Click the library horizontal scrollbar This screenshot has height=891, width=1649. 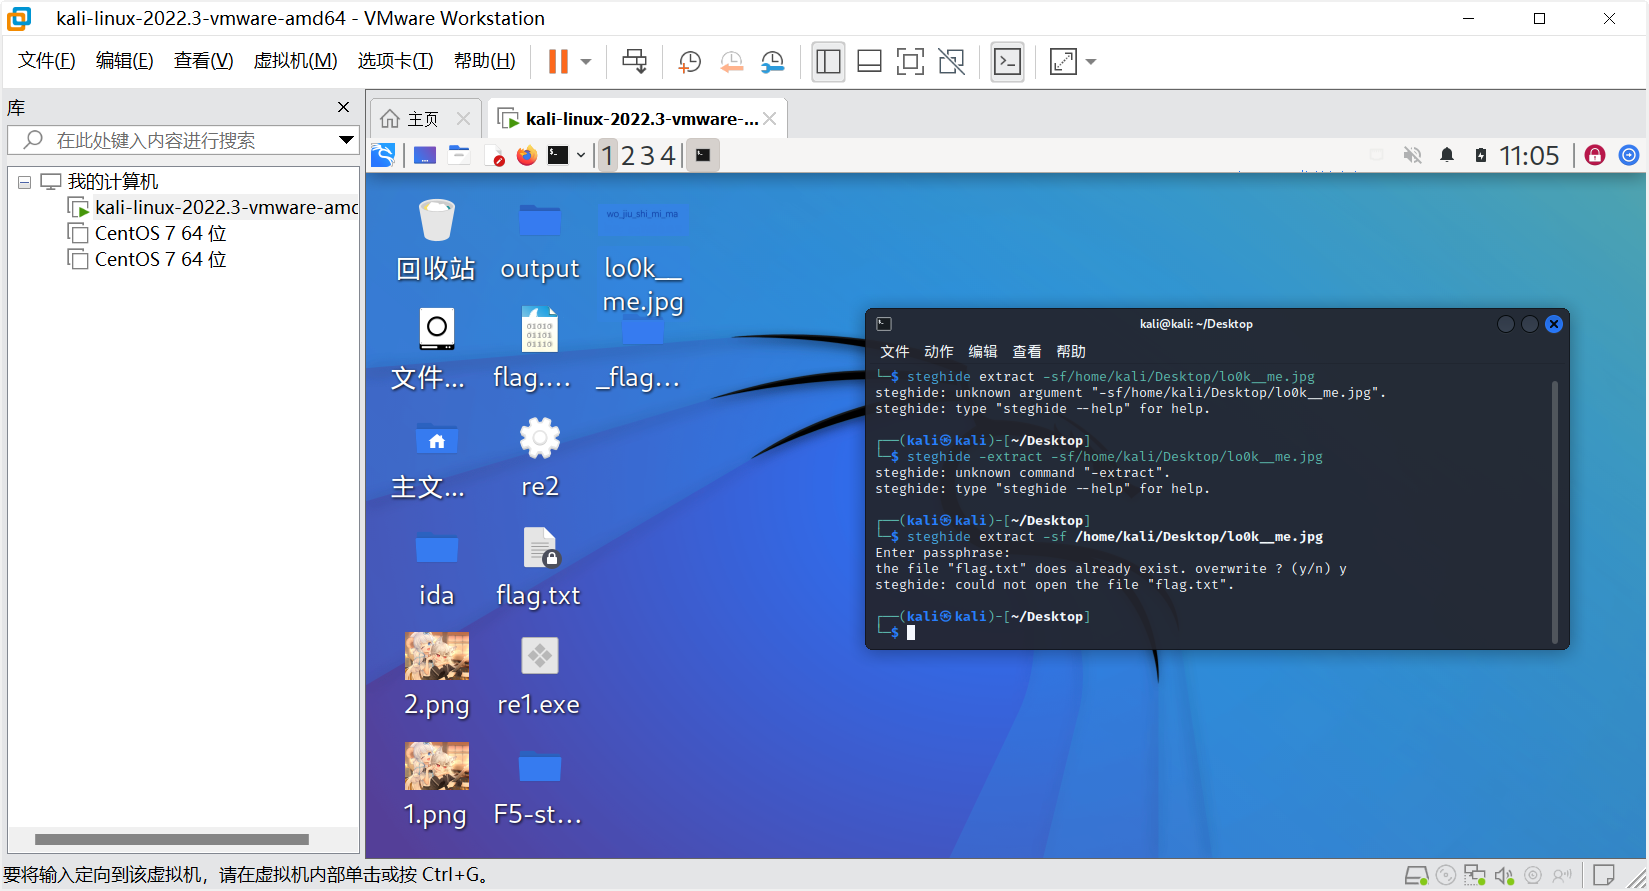pos(172,839)
